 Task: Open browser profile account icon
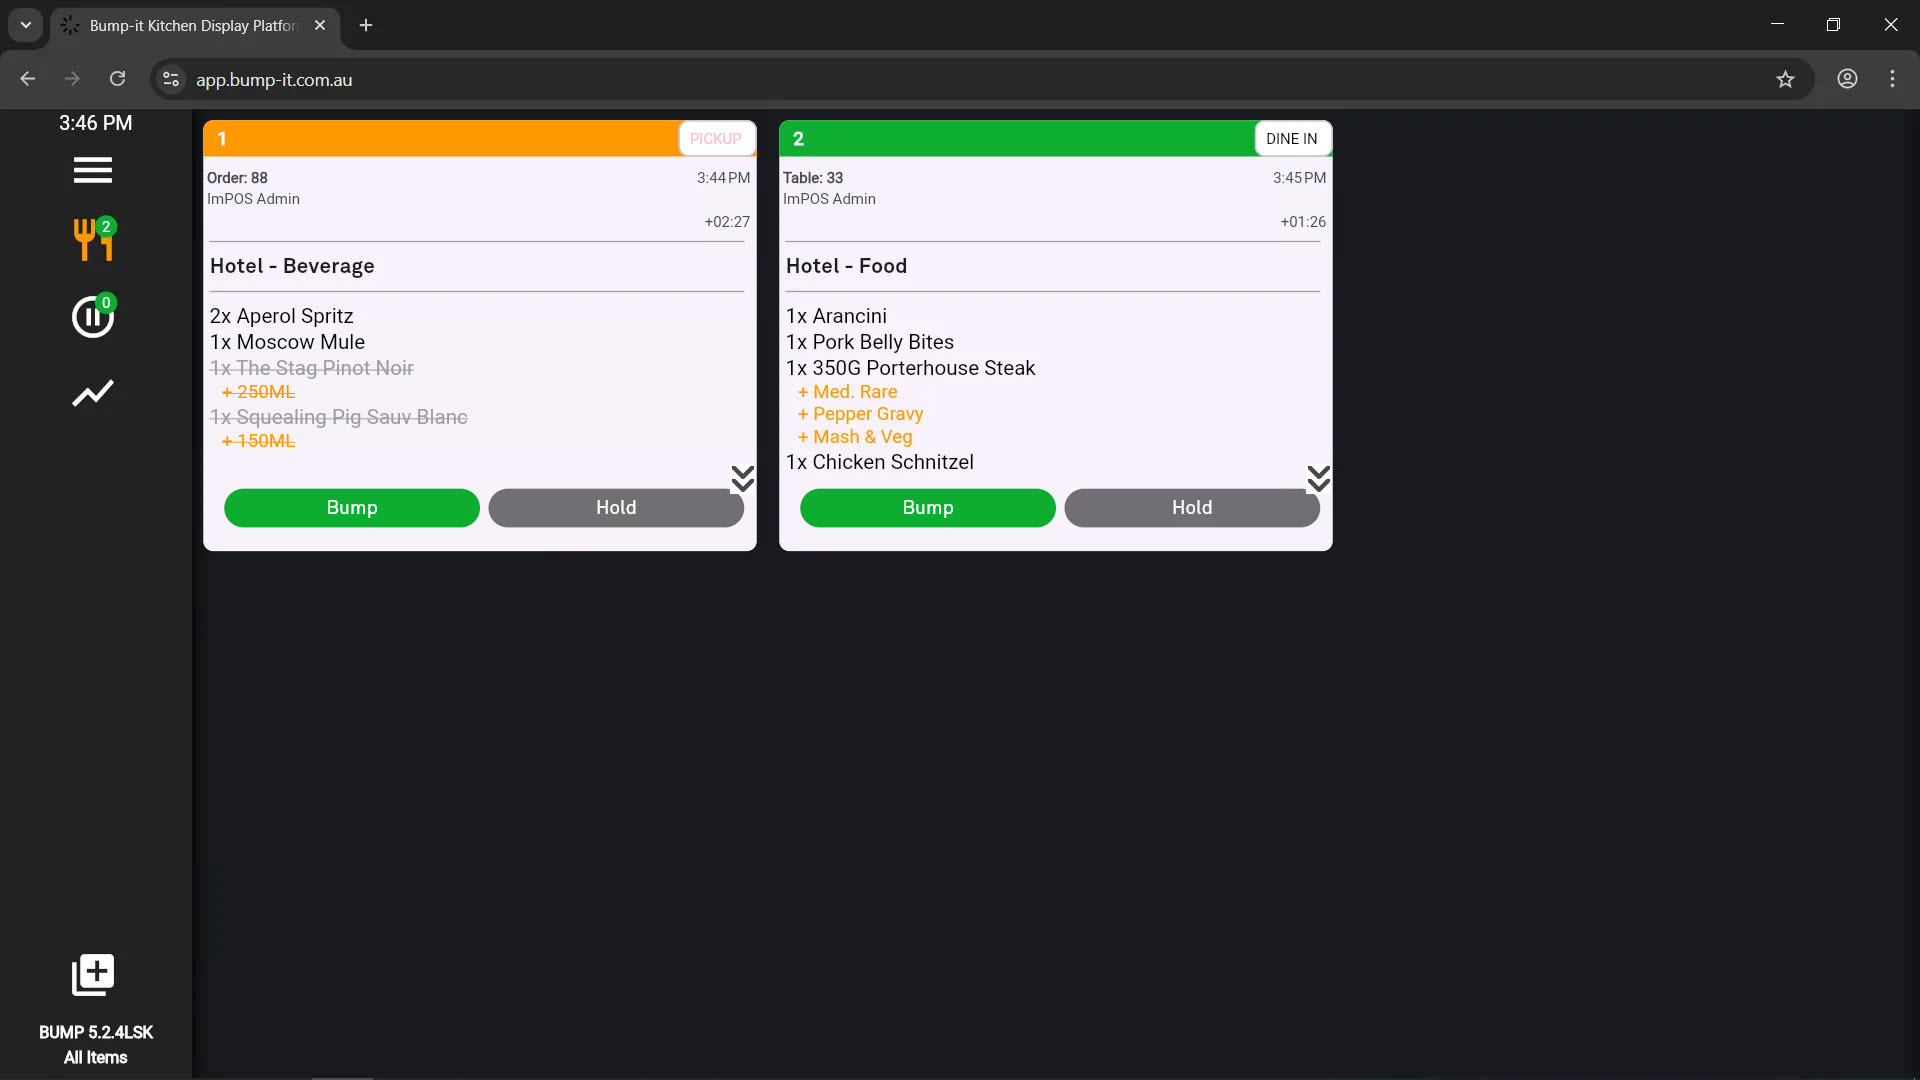pos(1847,79)
